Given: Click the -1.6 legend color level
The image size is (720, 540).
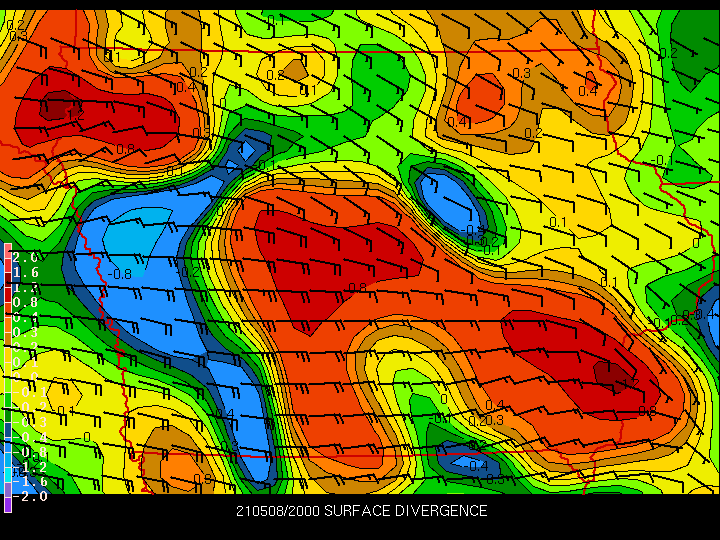Looking at the screenshot, I should pos(24,481).
